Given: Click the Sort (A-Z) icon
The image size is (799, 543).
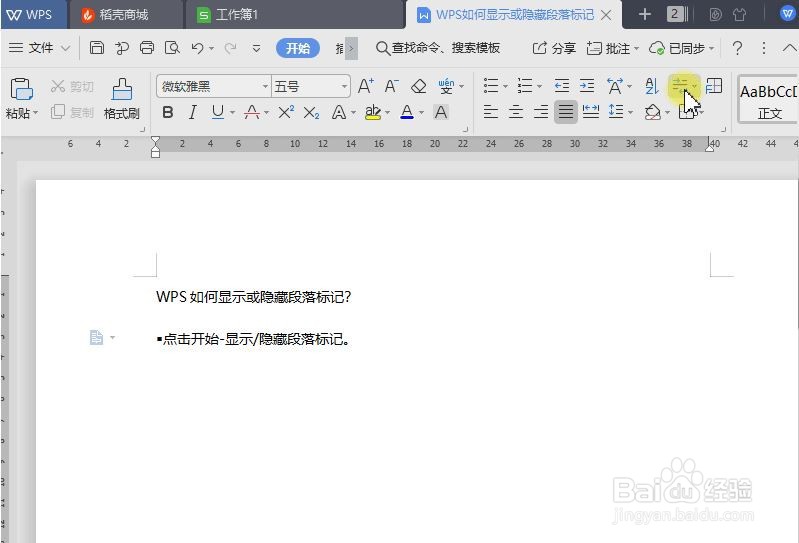Looking at the screenshot, I should tap(652, 86).
